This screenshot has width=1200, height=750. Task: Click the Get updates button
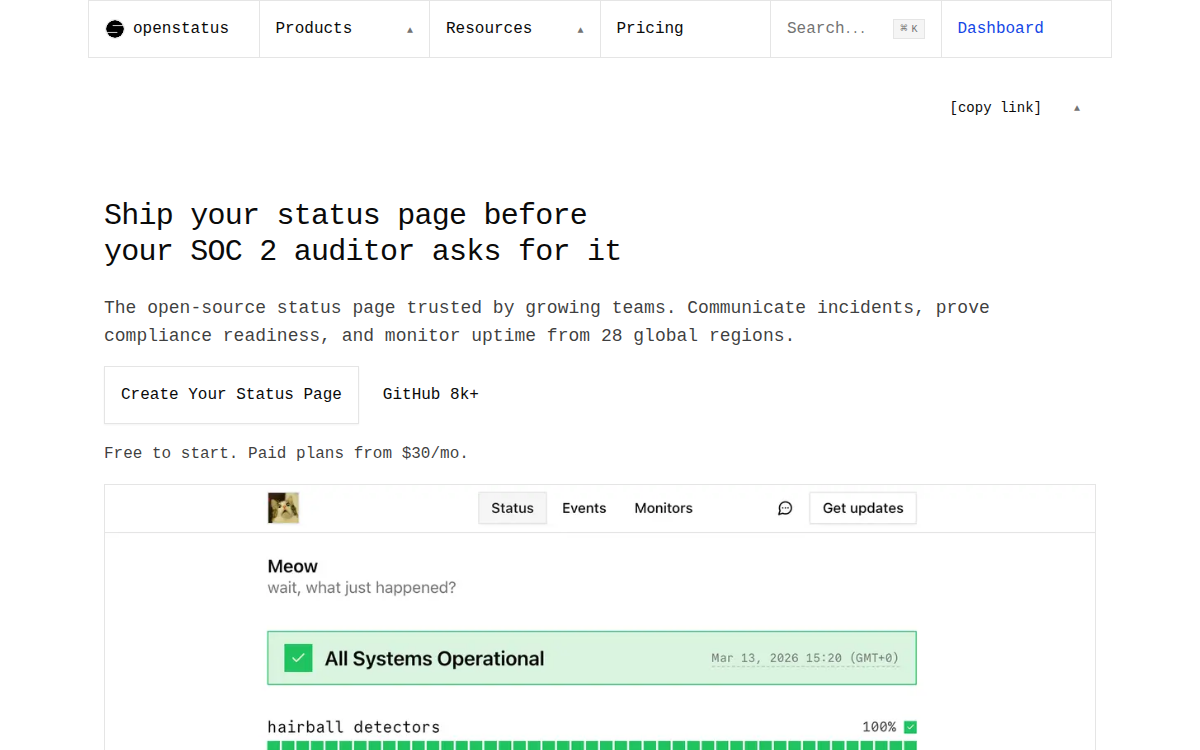[863, 508]
